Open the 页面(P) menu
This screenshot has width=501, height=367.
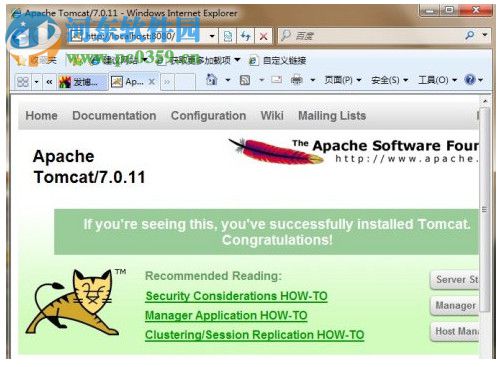click(343, 80)
